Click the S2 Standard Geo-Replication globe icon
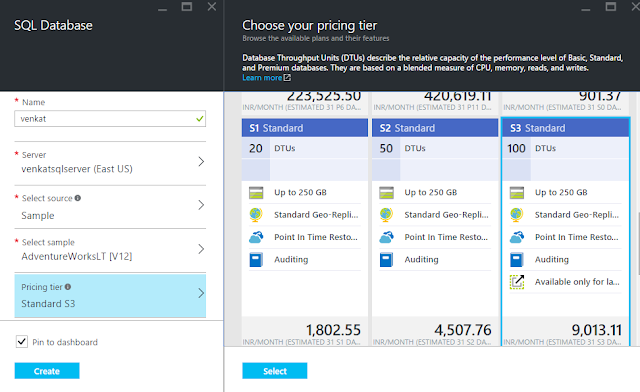 (x=386, y=214)
